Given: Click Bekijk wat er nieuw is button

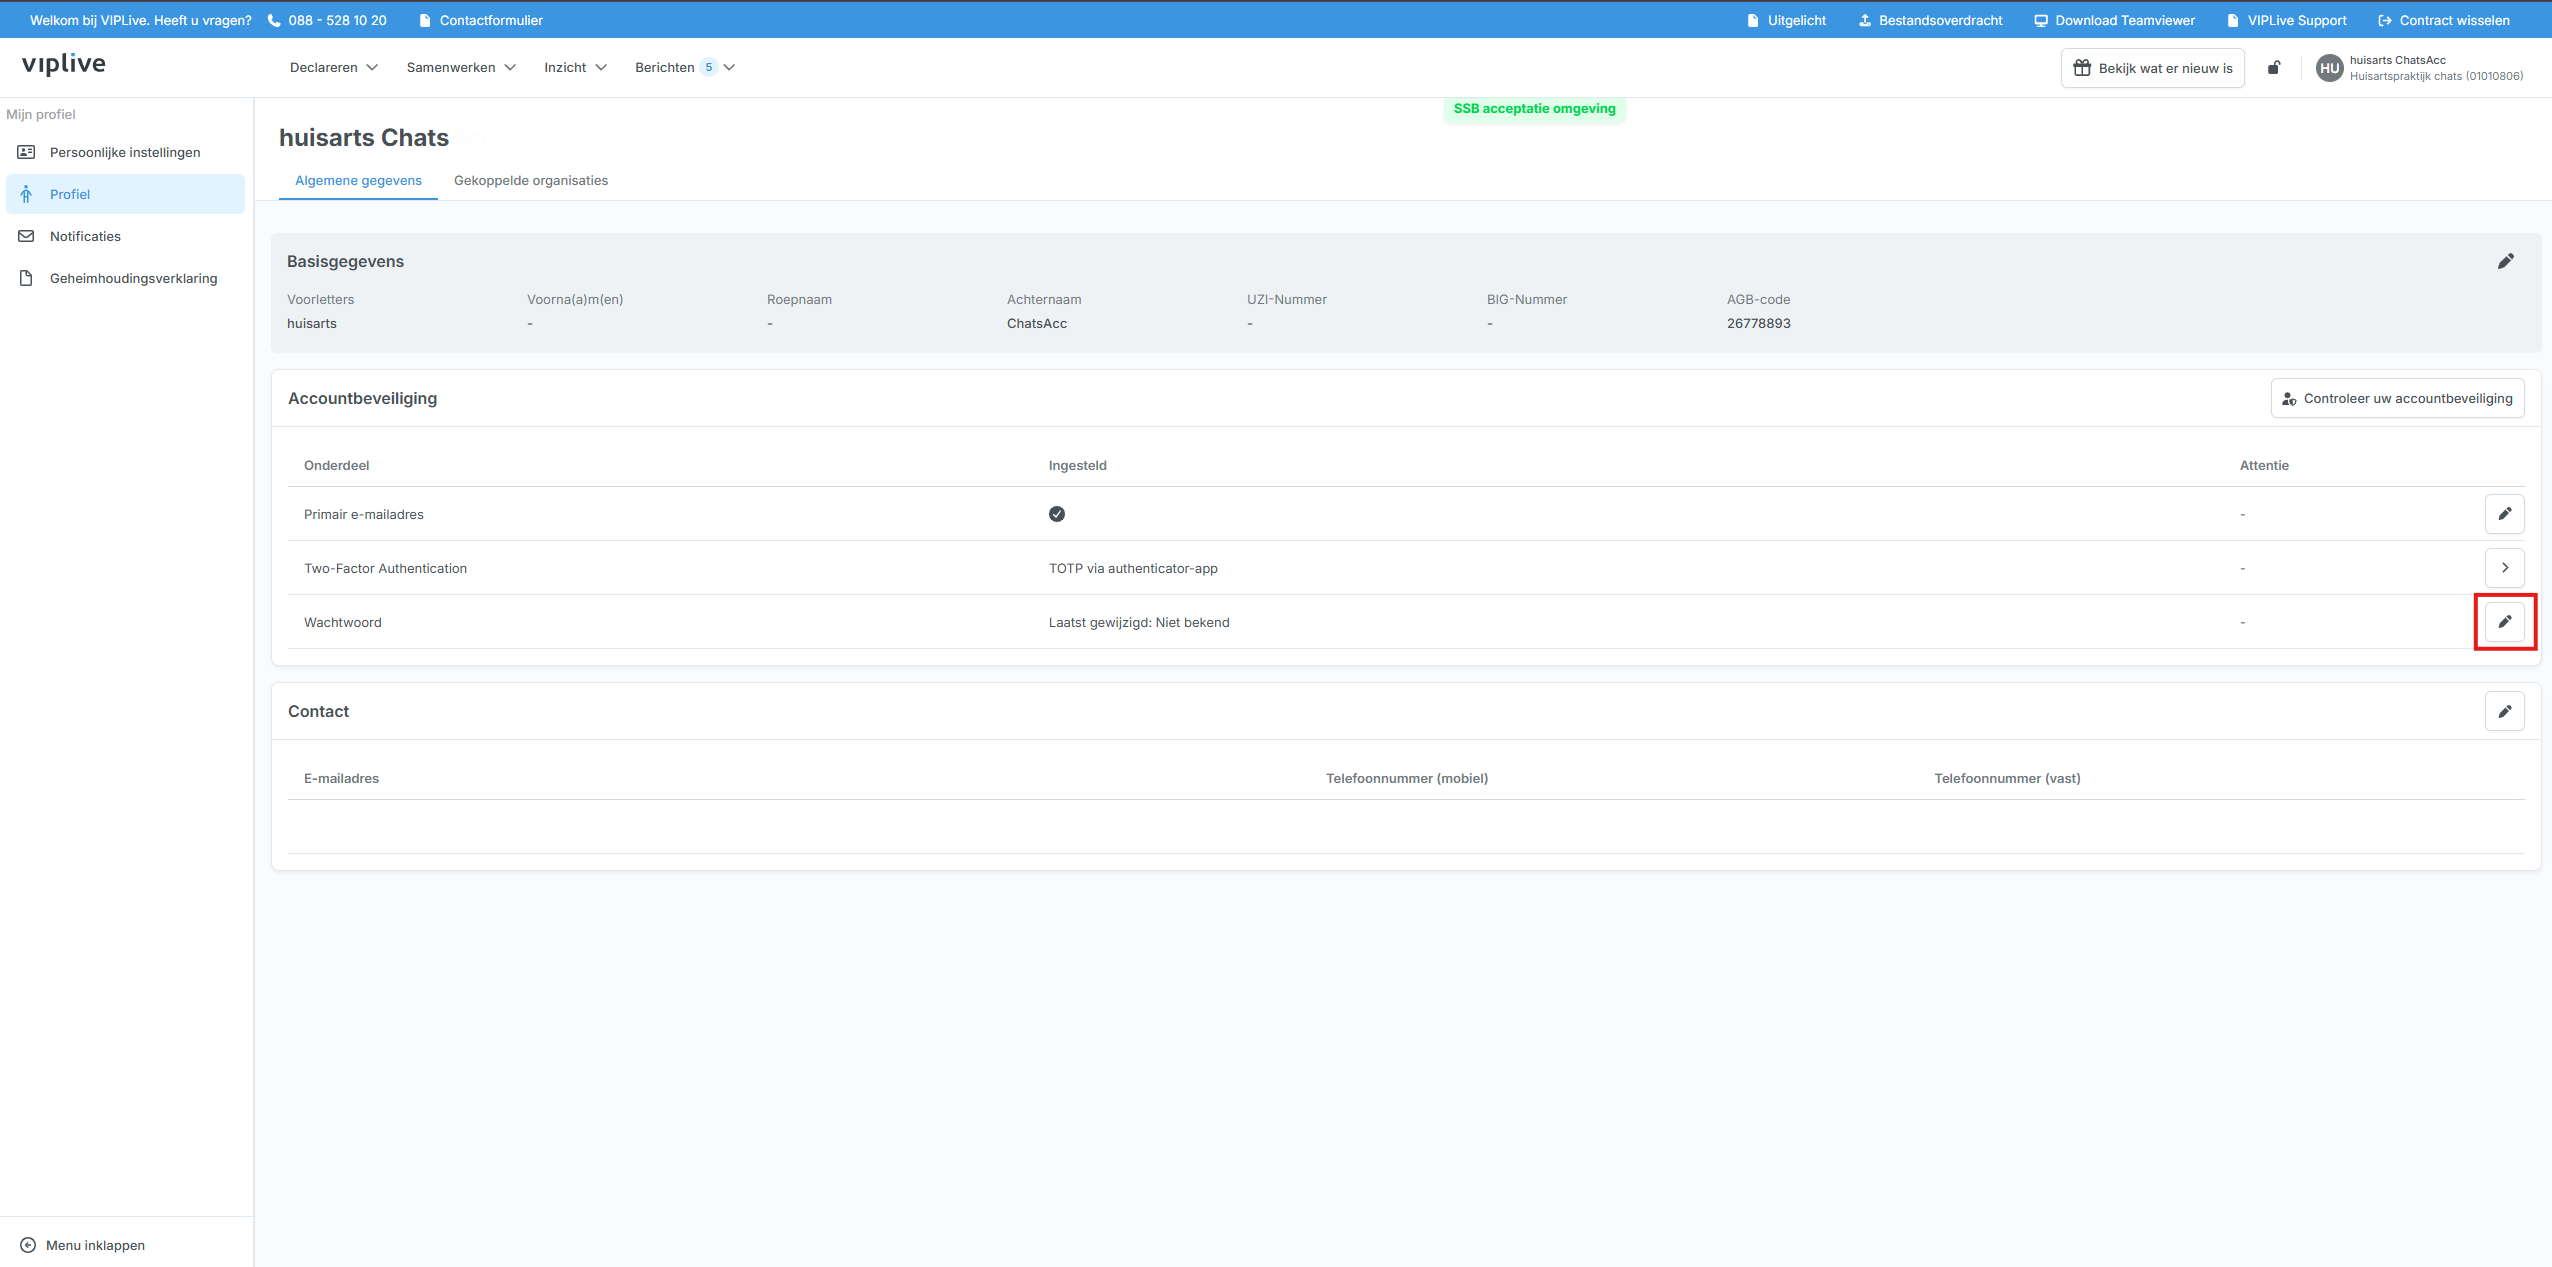Looking at the screenshot, I should (x=2152, y=68).
